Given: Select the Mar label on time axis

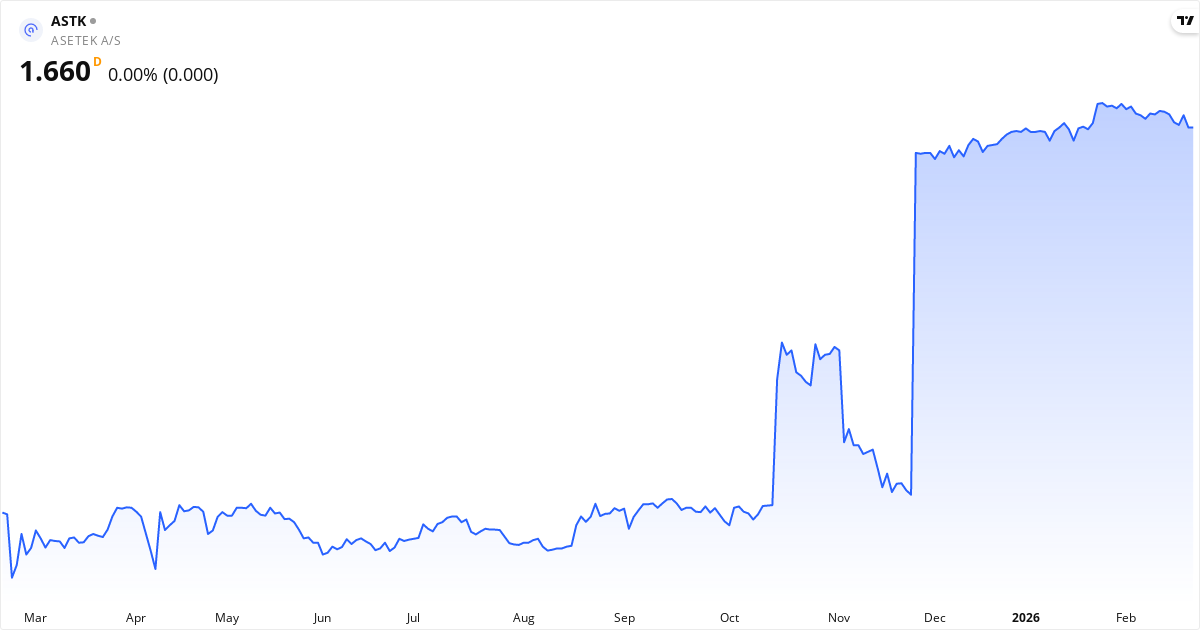Looking at the screenshot, I should (x=35, y=618).
